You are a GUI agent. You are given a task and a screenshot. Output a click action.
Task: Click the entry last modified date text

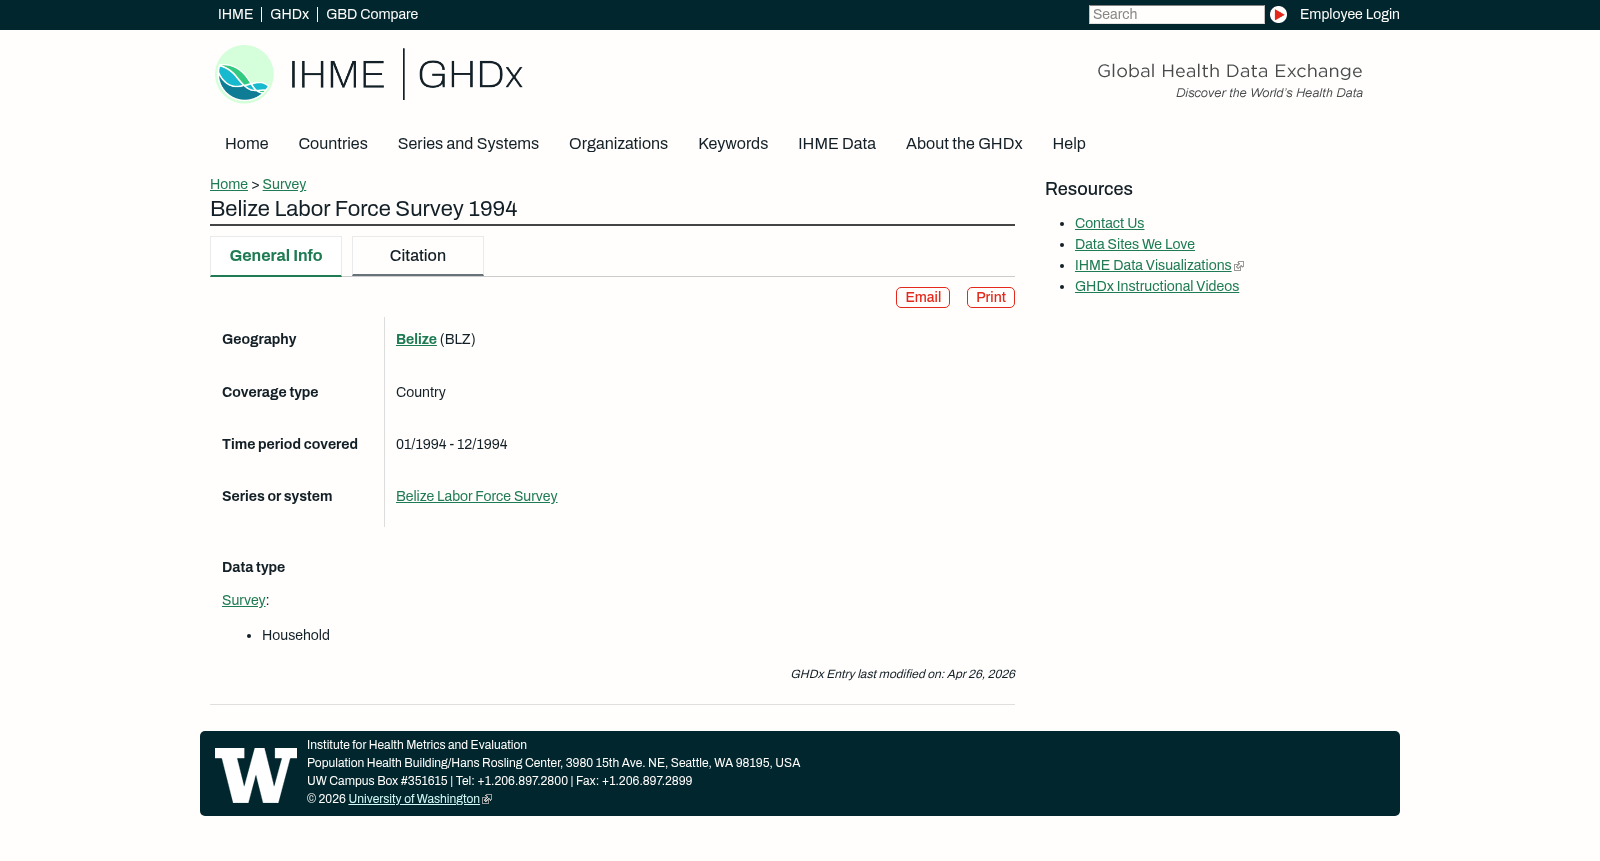903,675
